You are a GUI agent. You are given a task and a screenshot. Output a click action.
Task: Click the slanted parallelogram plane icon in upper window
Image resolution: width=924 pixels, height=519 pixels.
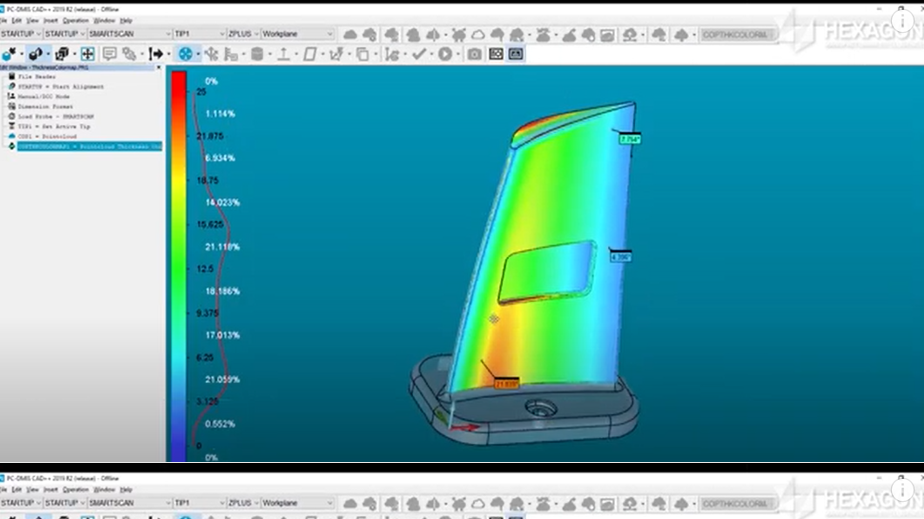(x=309, y=54)
